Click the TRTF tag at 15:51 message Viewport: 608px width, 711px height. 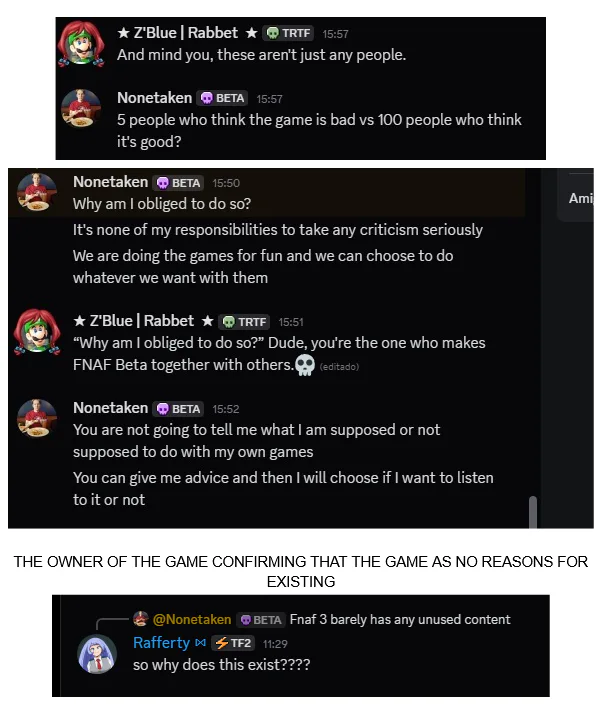(x=244, y=322)
